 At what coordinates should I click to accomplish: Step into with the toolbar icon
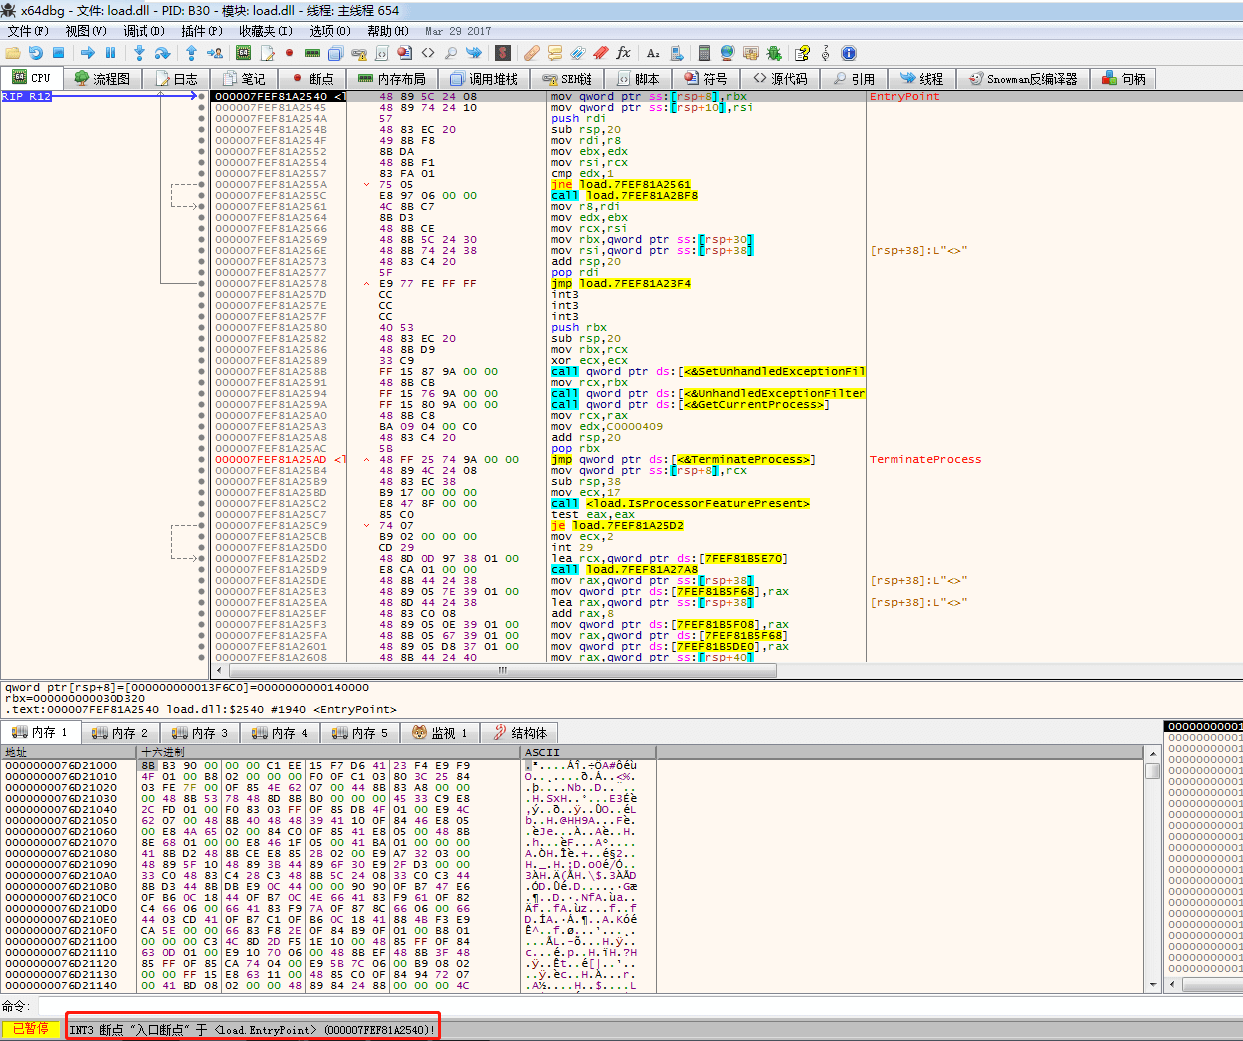(139, 53)
